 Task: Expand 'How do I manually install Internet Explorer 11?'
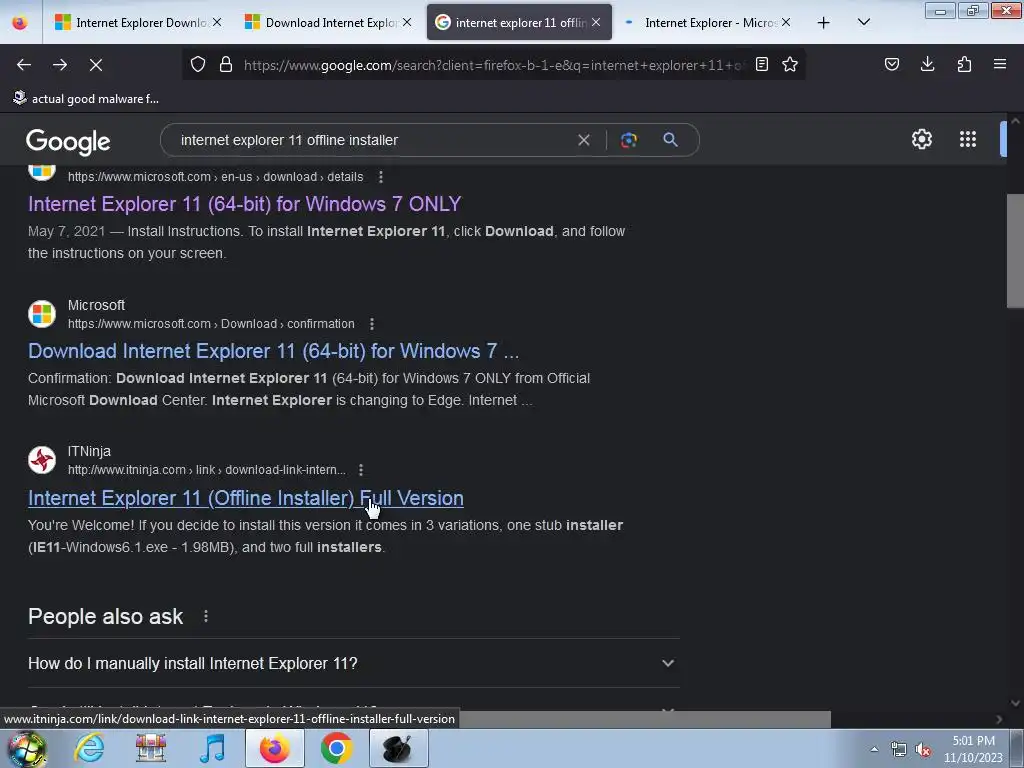coord(353,663)
